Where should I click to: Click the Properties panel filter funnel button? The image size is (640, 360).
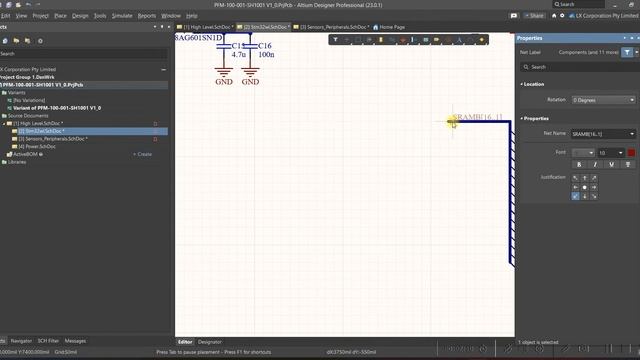pos(627,52)
